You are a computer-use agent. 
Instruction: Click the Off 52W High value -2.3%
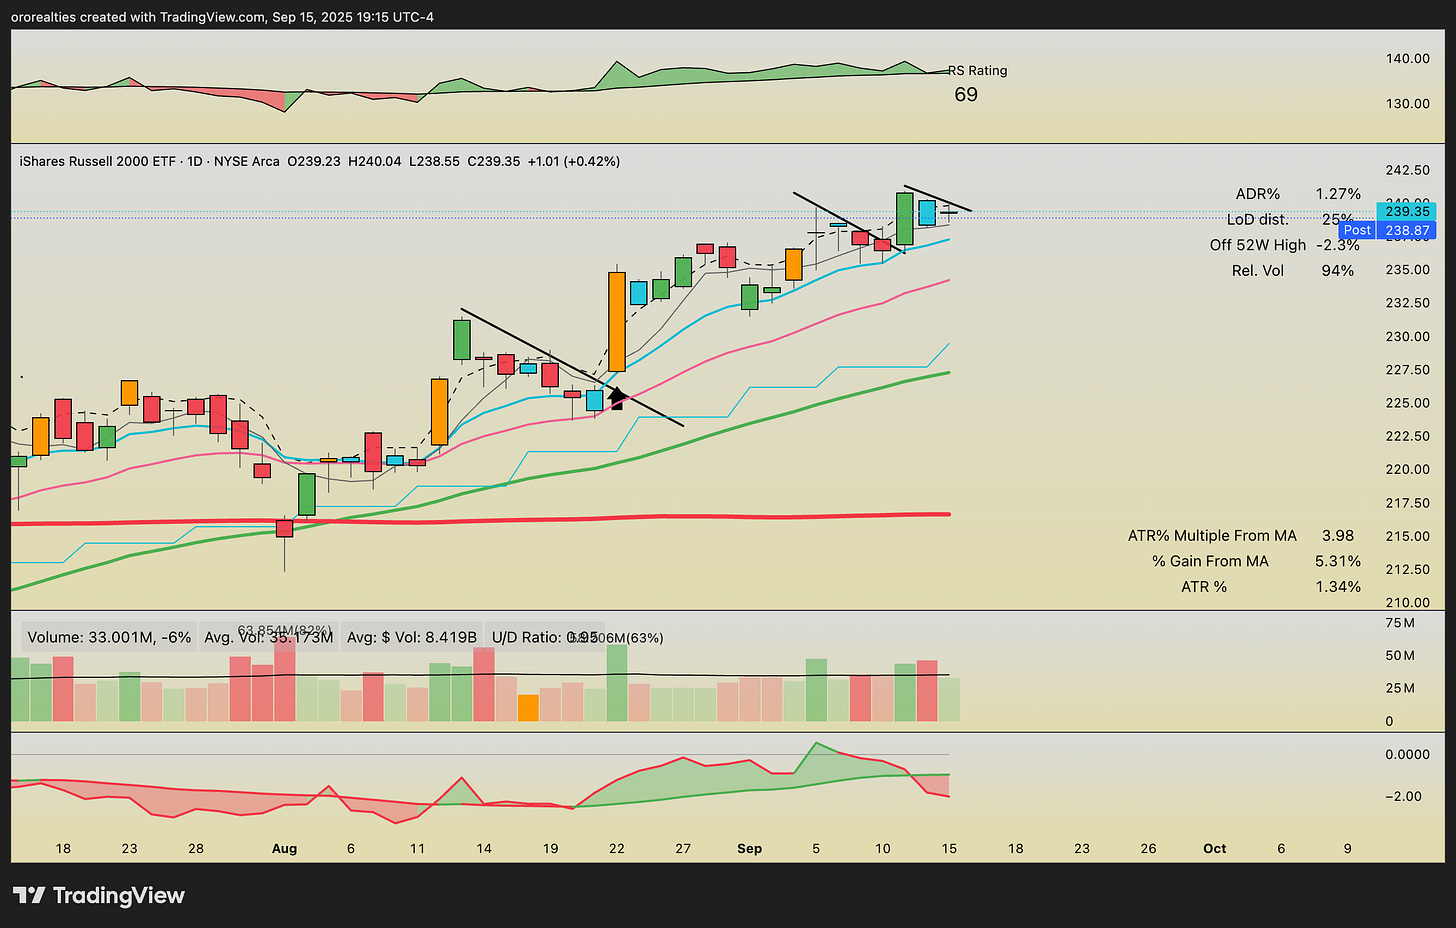coord(1338,245)
